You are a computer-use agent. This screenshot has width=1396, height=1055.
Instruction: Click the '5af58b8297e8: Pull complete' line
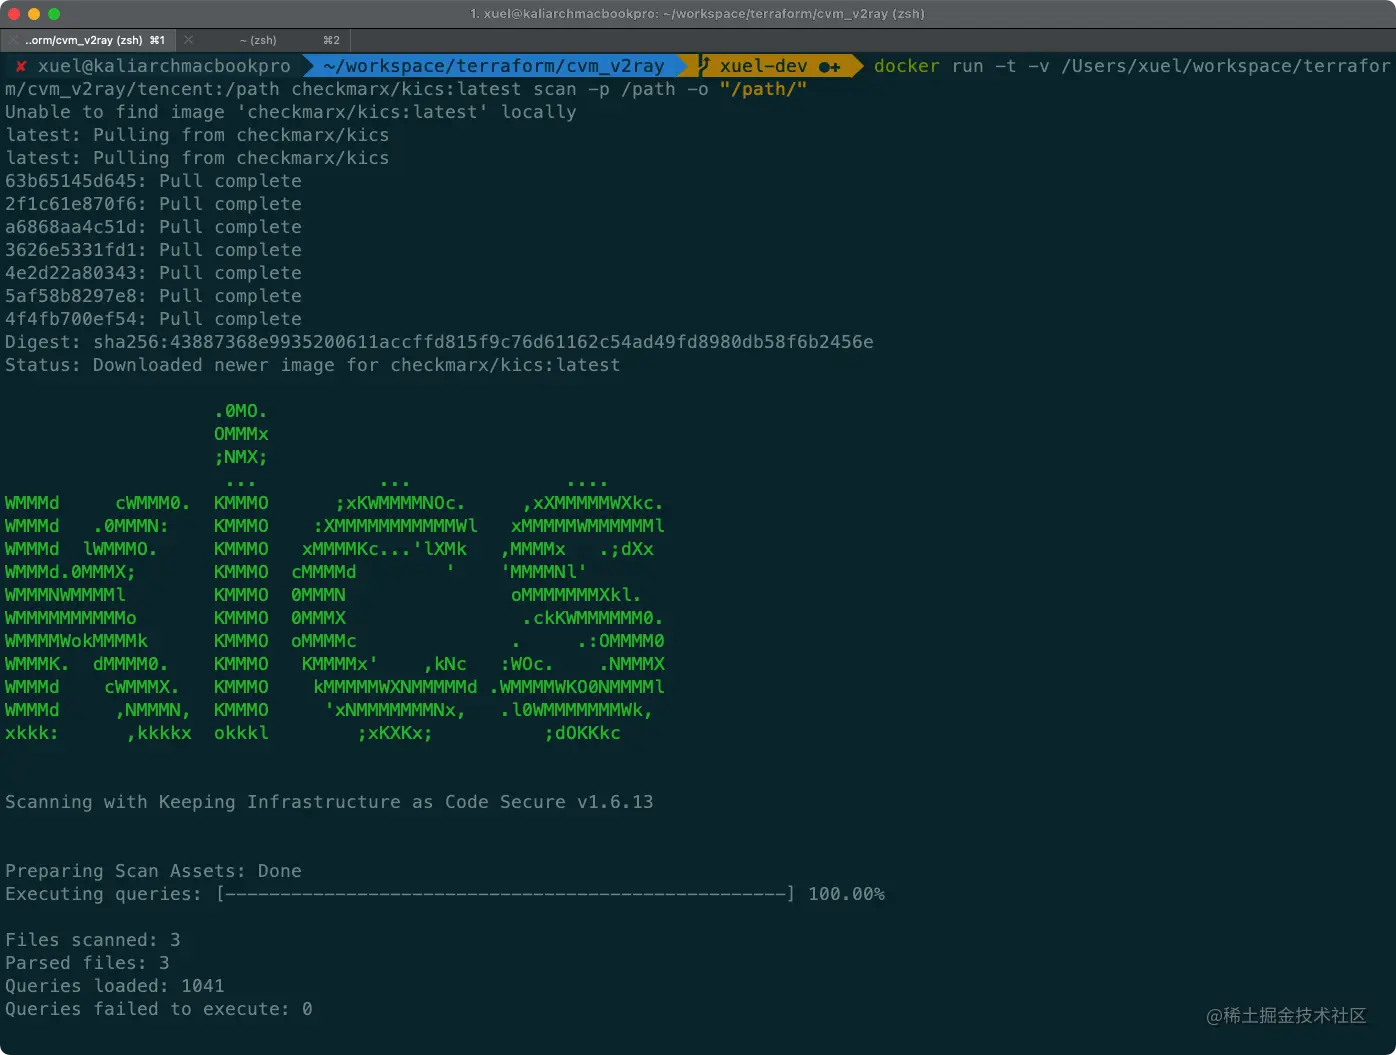[153, 296]
